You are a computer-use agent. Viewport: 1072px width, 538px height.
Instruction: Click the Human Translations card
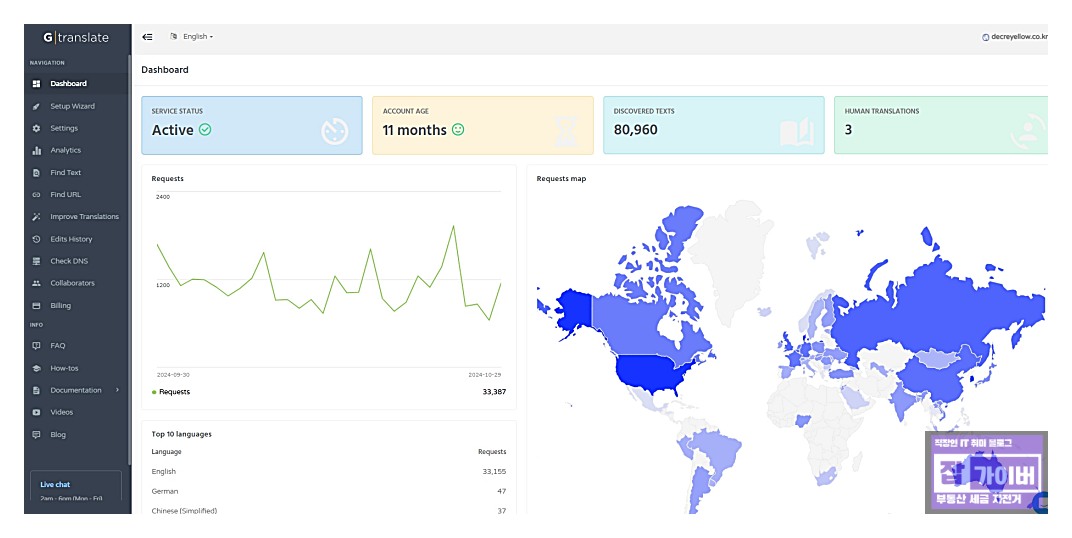(x=941, y=125)
